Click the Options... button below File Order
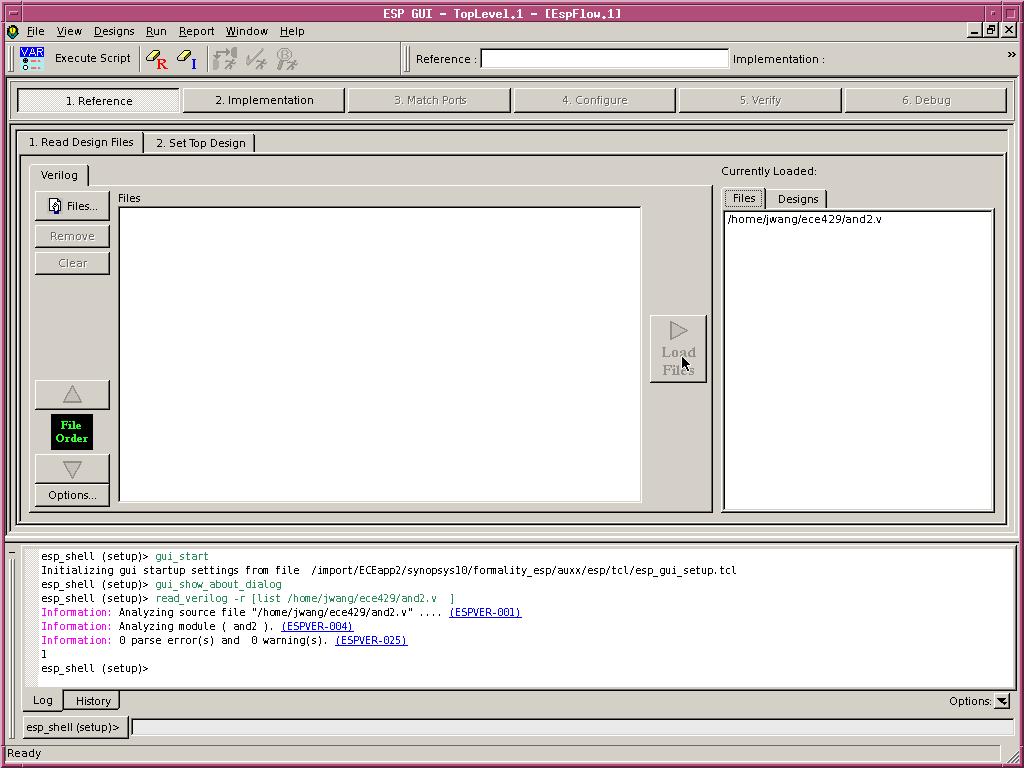The width and height of the screenshot is (1024, 768). point(72,495)
